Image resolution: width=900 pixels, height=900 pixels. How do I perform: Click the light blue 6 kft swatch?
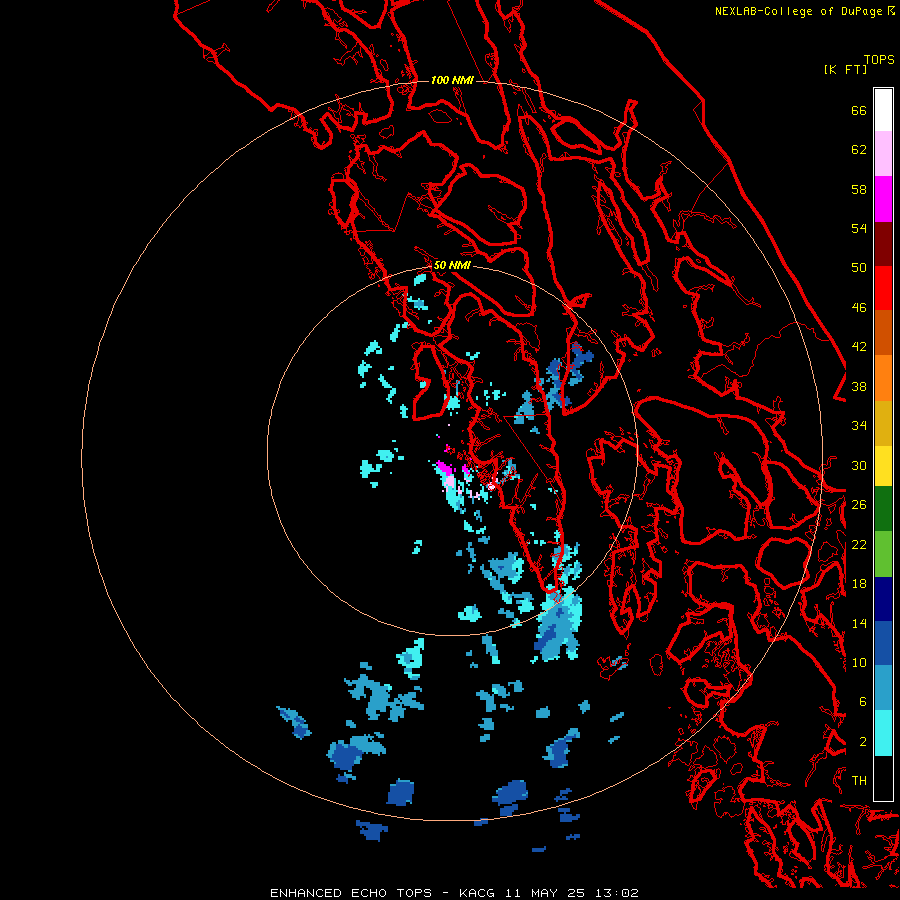(883, 687)
